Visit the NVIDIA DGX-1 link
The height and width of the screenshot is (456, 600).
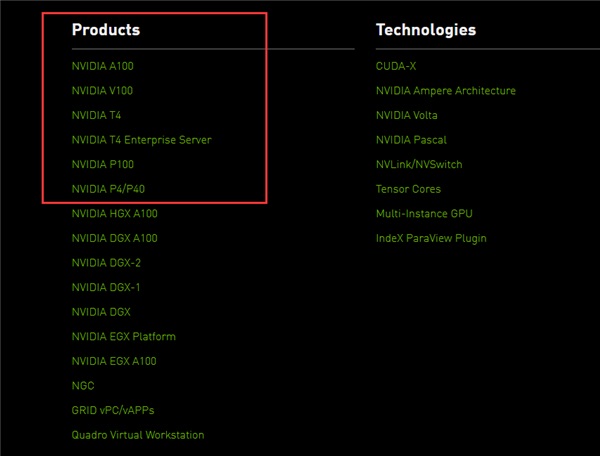pos(106,287)
